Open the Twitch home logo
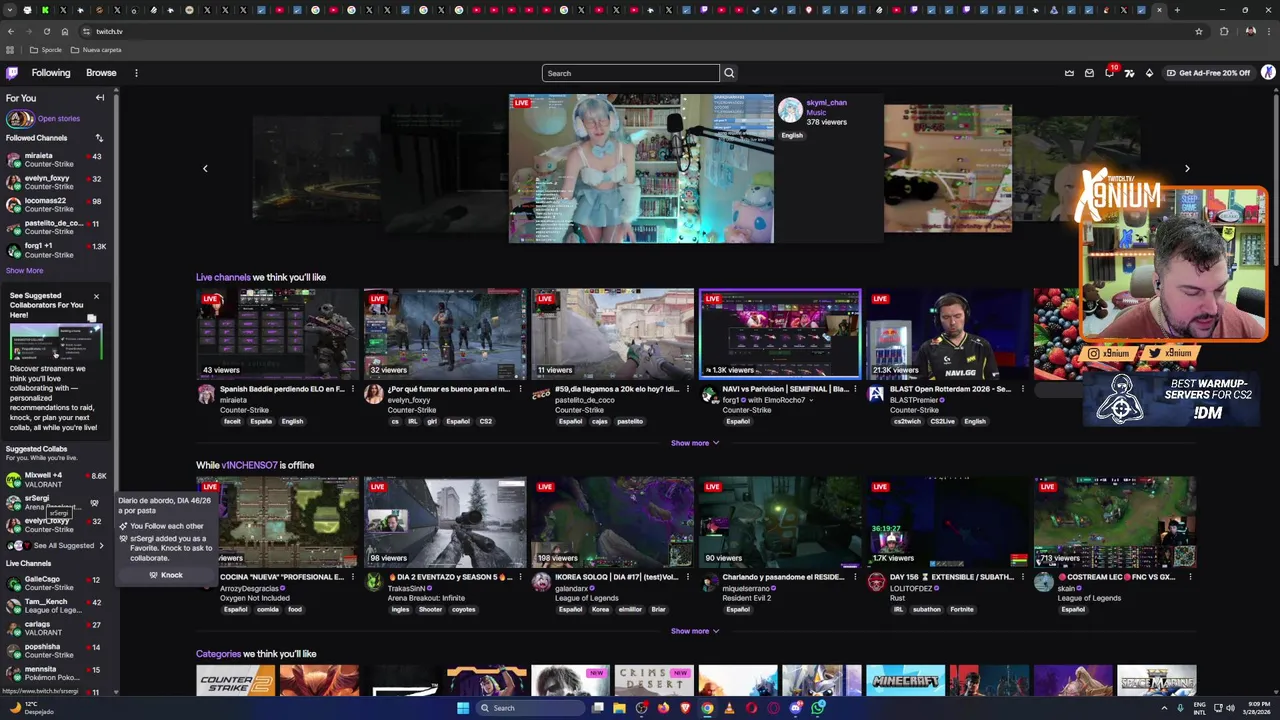Screen dimensions: 1280x720 [12, 73]
